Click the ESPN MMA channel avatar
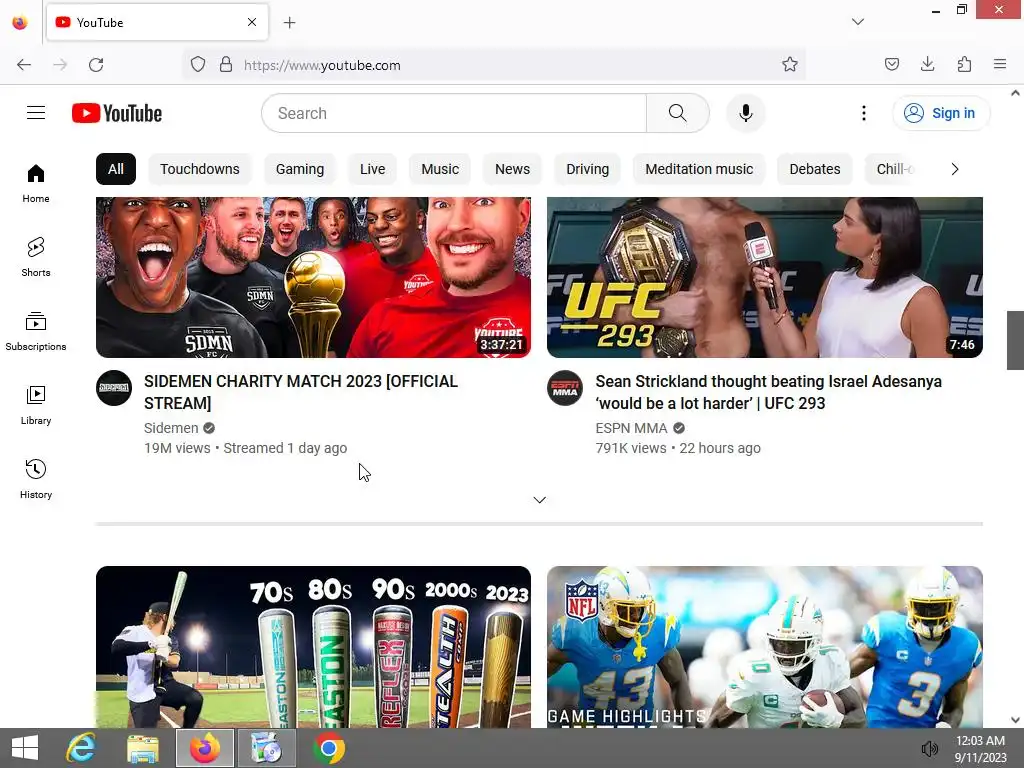This screenshot has height=768, width=1024. (x=565, y=388)
